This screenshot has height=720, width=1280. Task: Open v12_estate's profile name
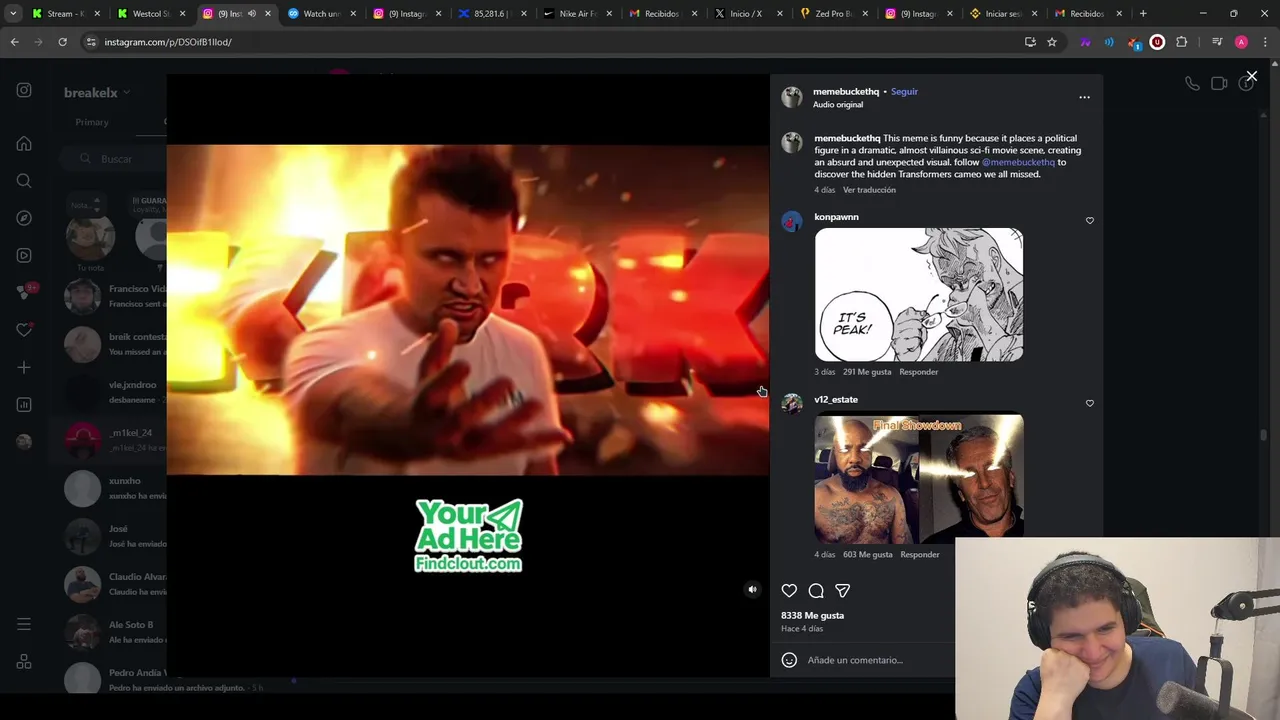tap(836, 400)
